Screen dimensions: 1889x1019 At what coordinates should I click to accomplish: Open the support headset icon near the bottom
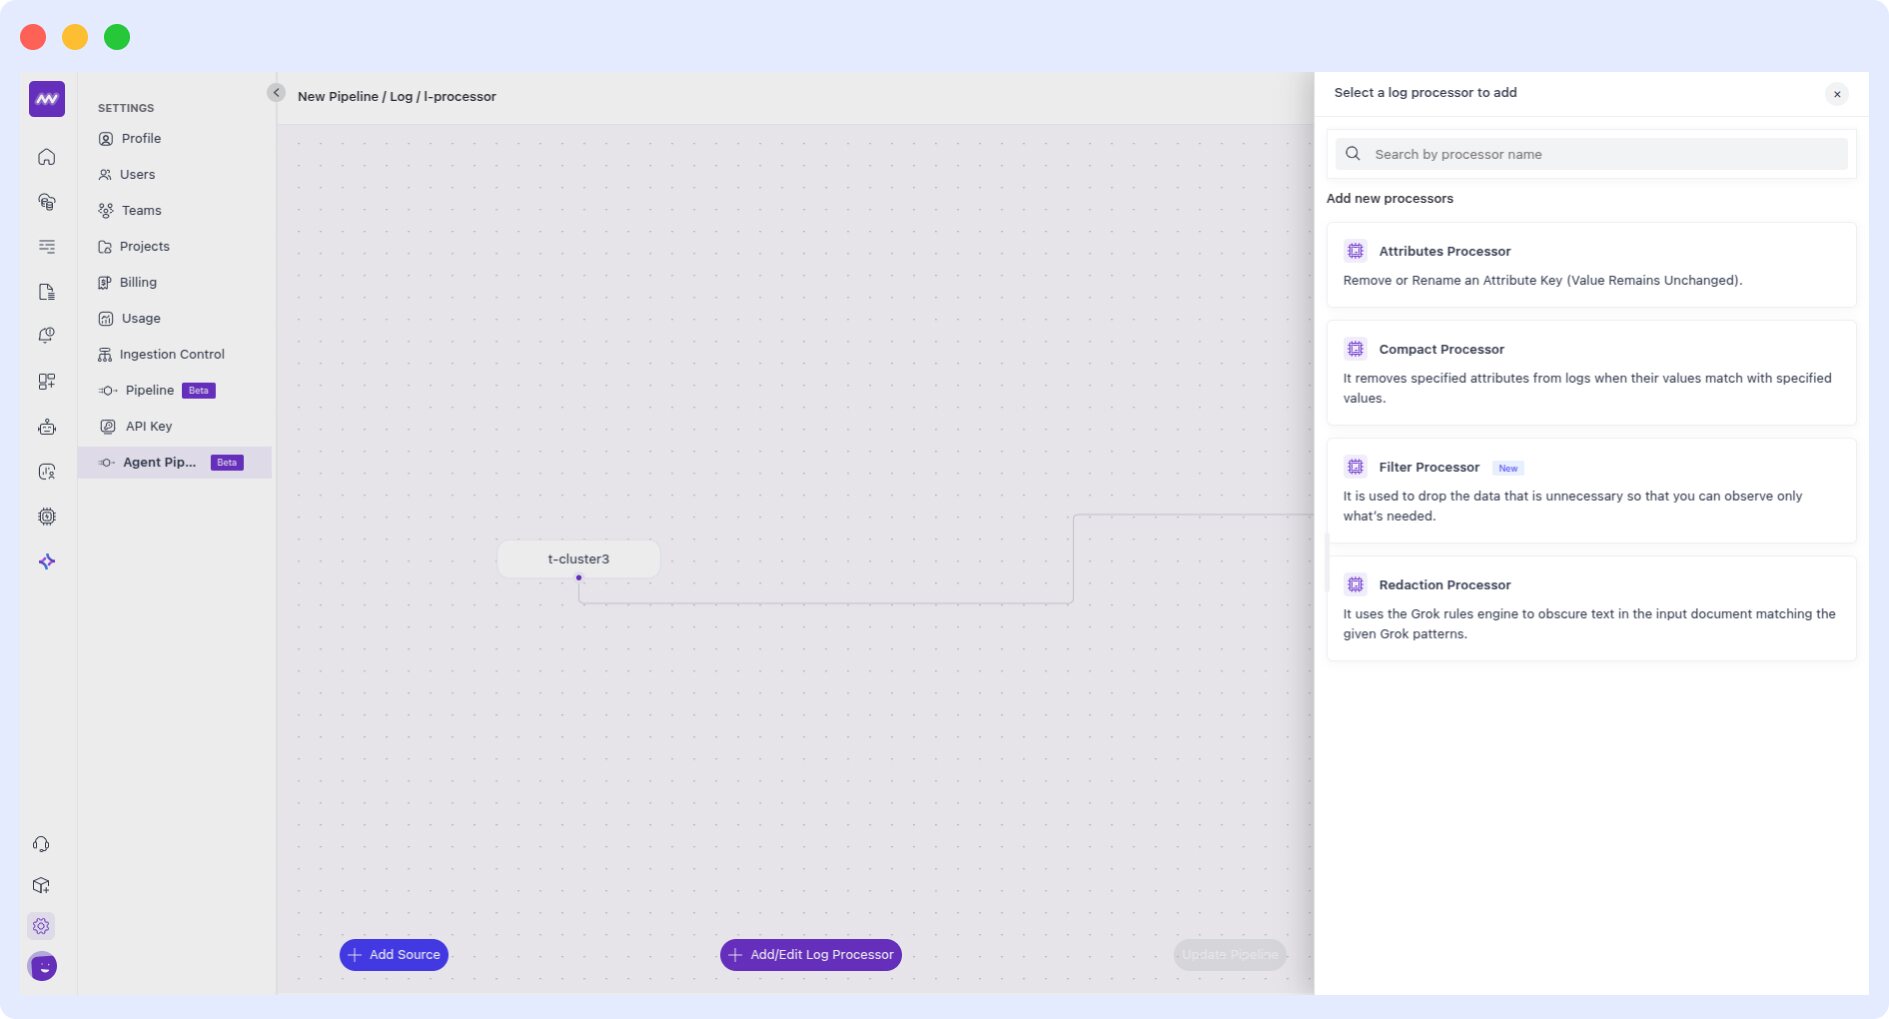coord(41,844)
